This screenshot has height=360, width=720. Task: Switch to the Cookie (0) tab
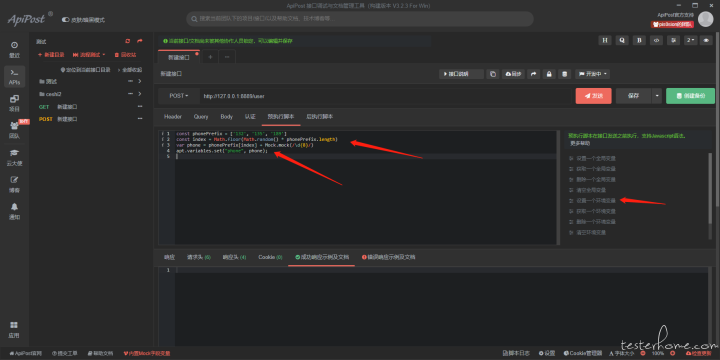point(270,257)
